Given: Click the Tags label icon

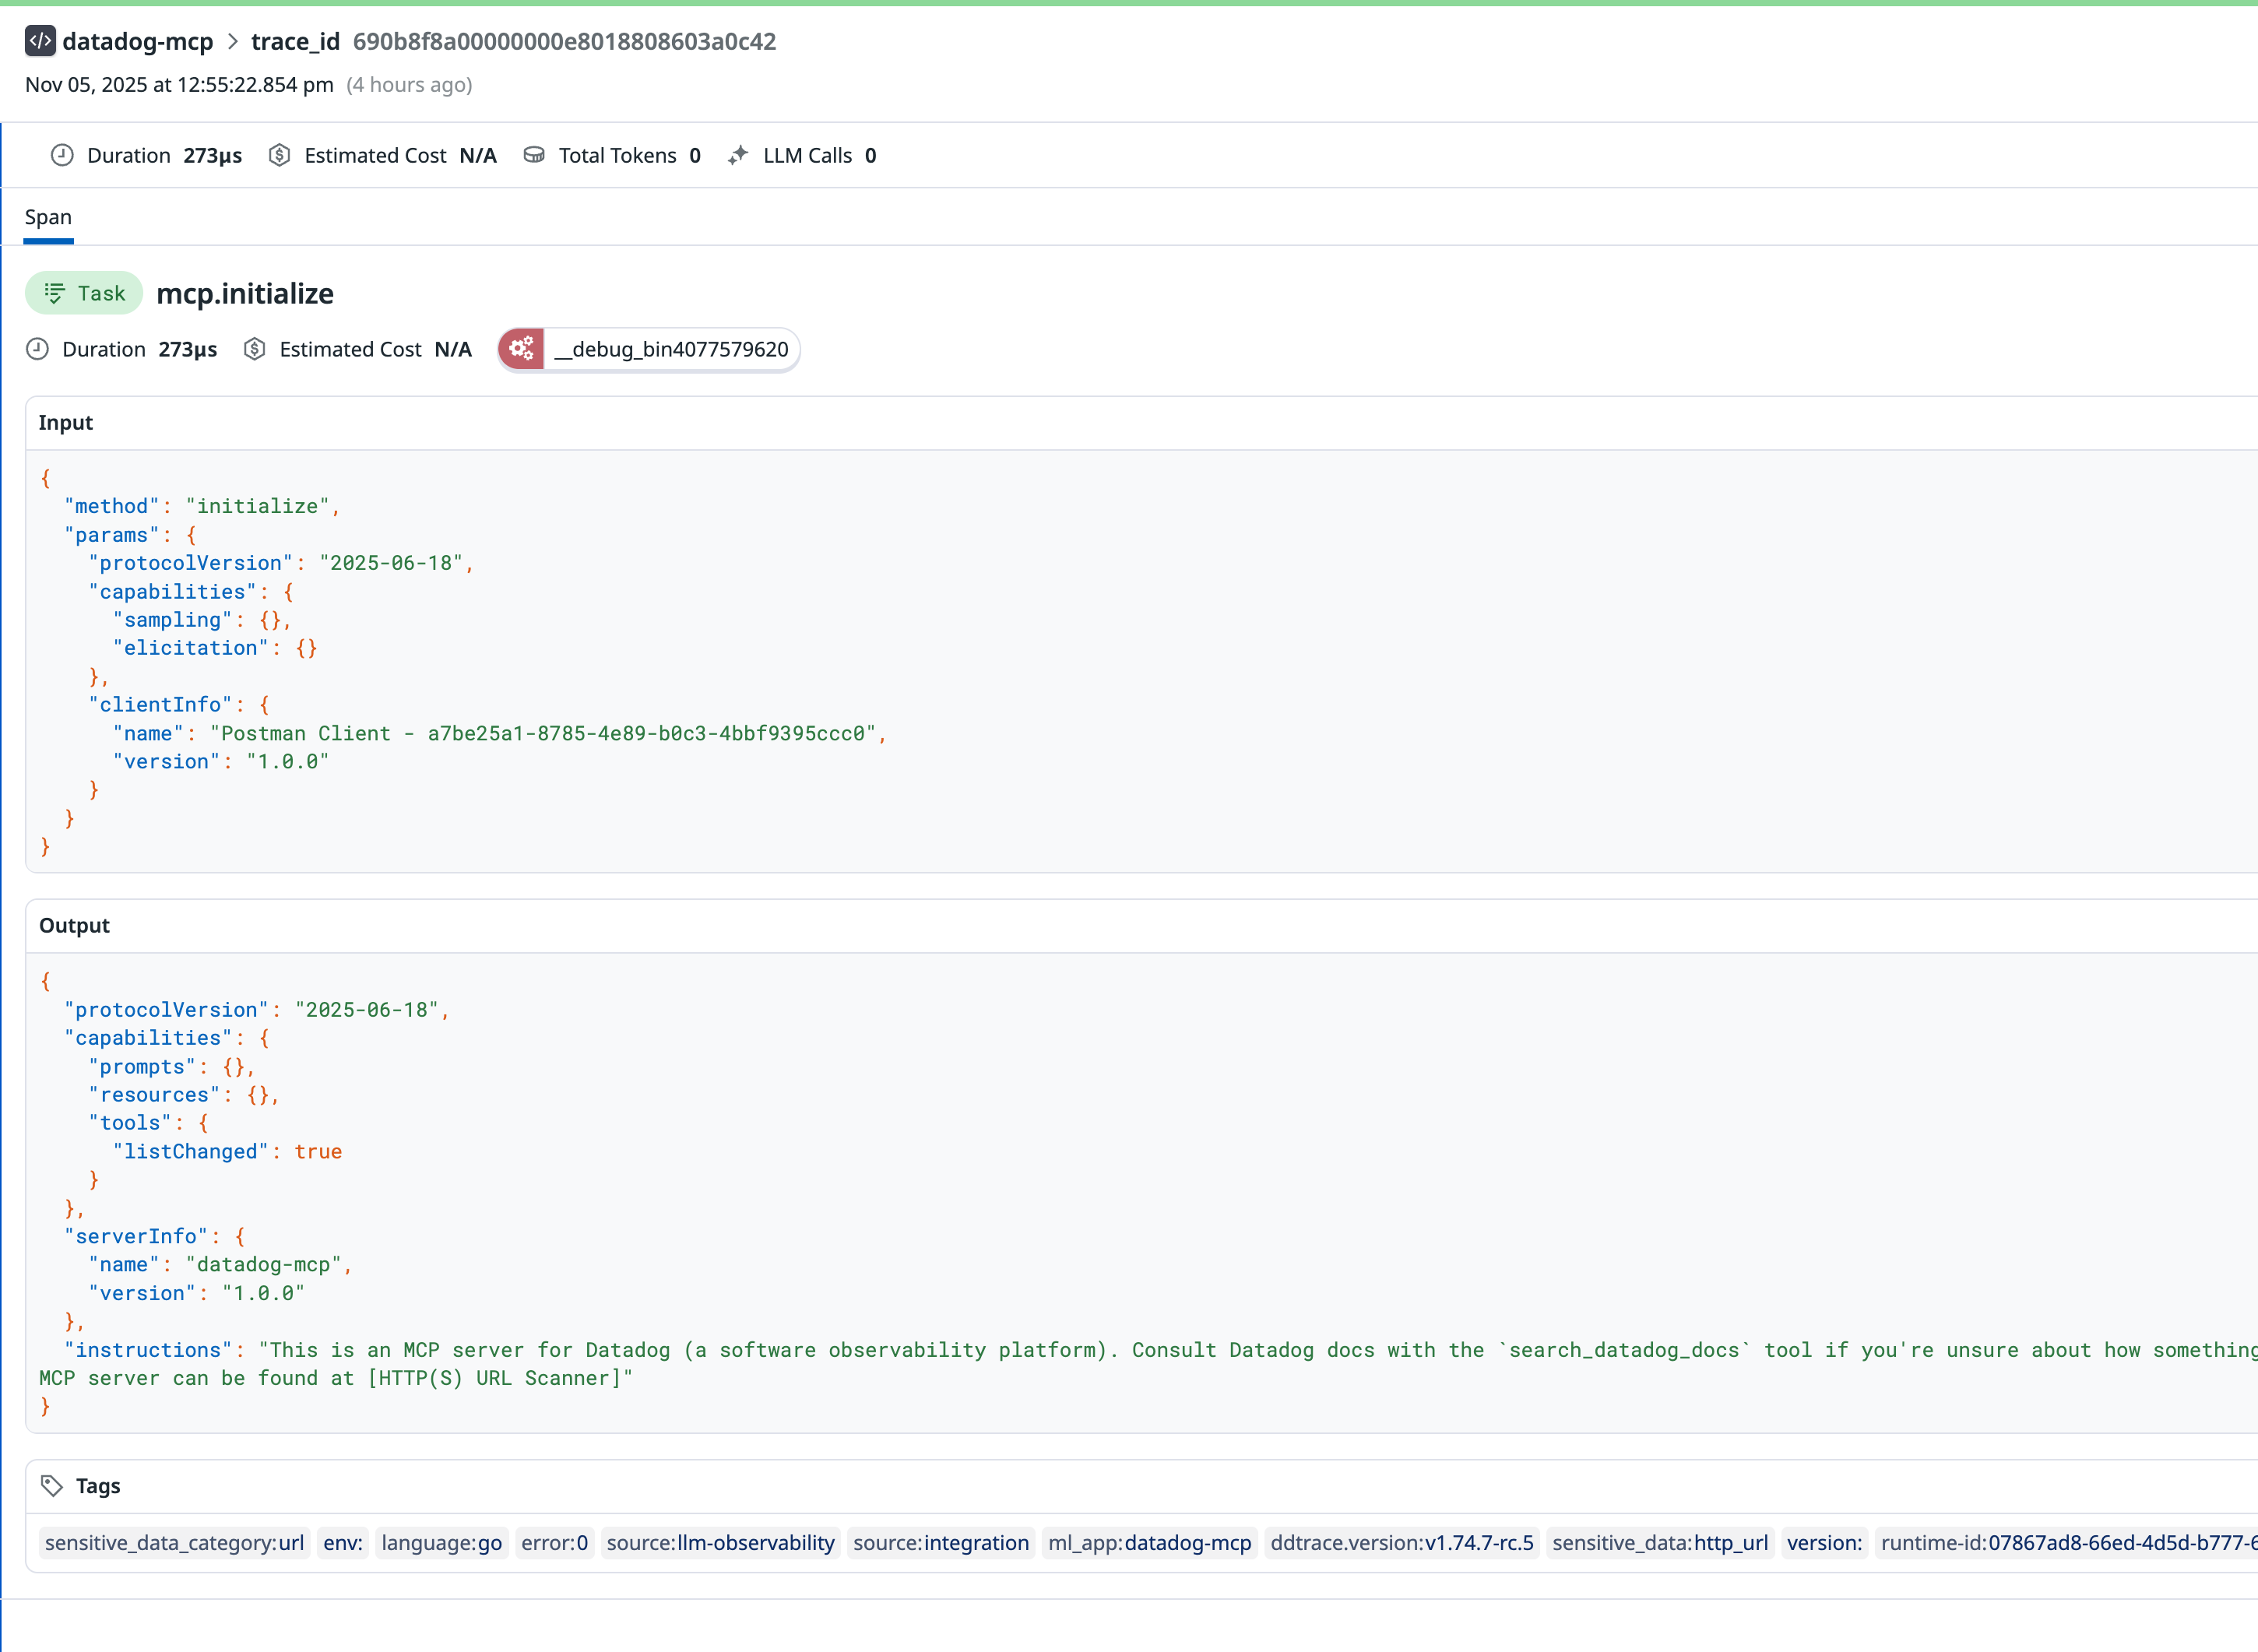Looking at the screenshot, I should 52,1486.
